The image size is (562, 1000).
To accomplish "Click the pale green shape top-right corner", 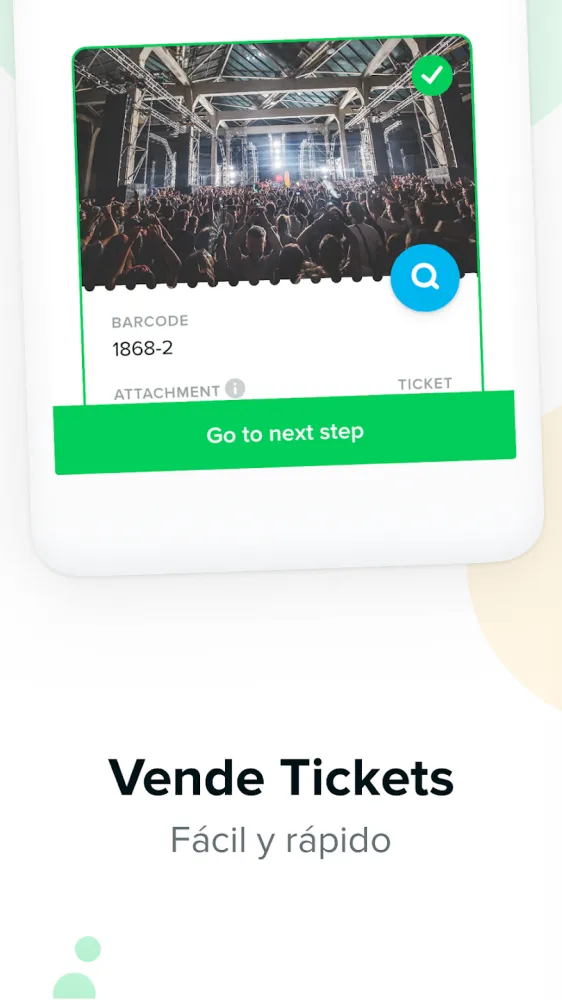I will 545,57.
